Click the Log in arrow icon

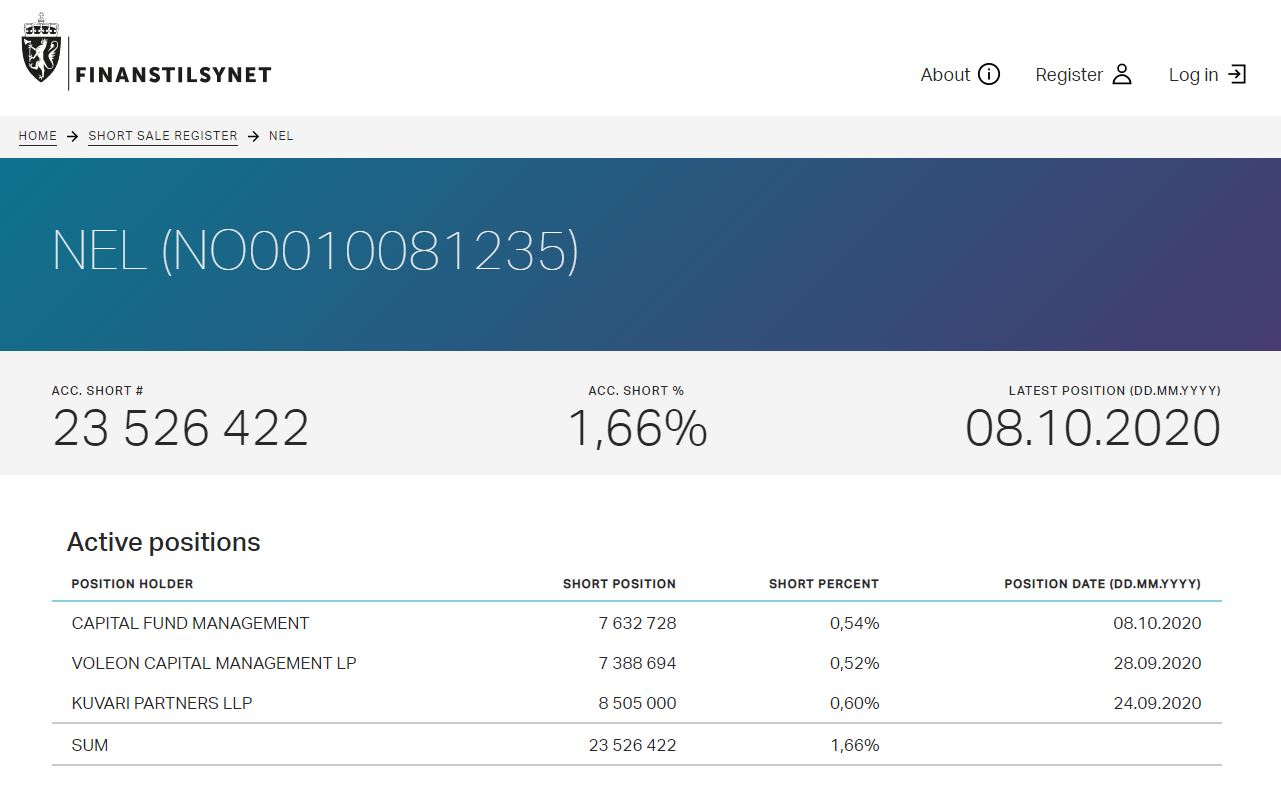[1238, 75]
